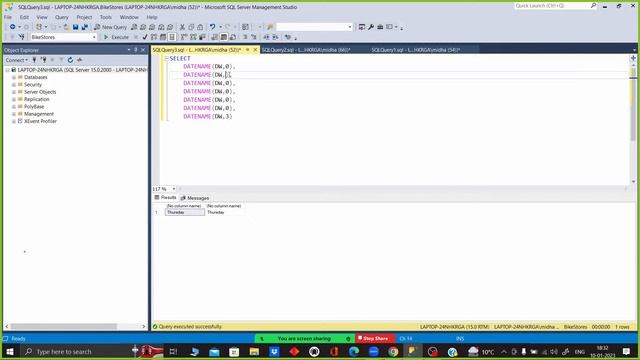Click the Increase Indent icon
The height and width of the screenshot is (360, 640).
click(276, 37)
